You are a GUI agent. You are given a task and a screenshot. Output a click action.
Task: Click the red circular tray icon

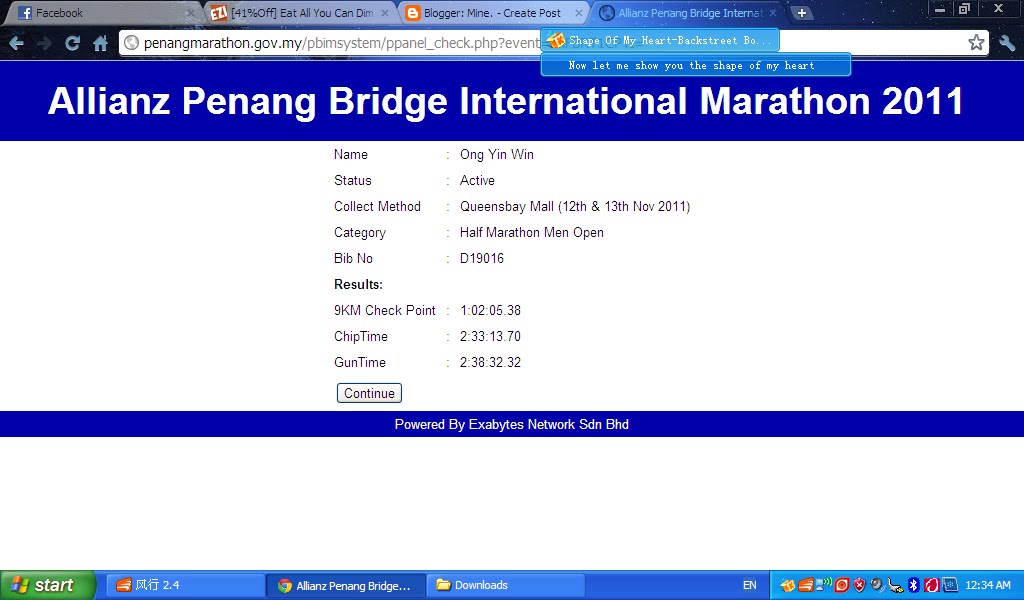pos(842,585)
